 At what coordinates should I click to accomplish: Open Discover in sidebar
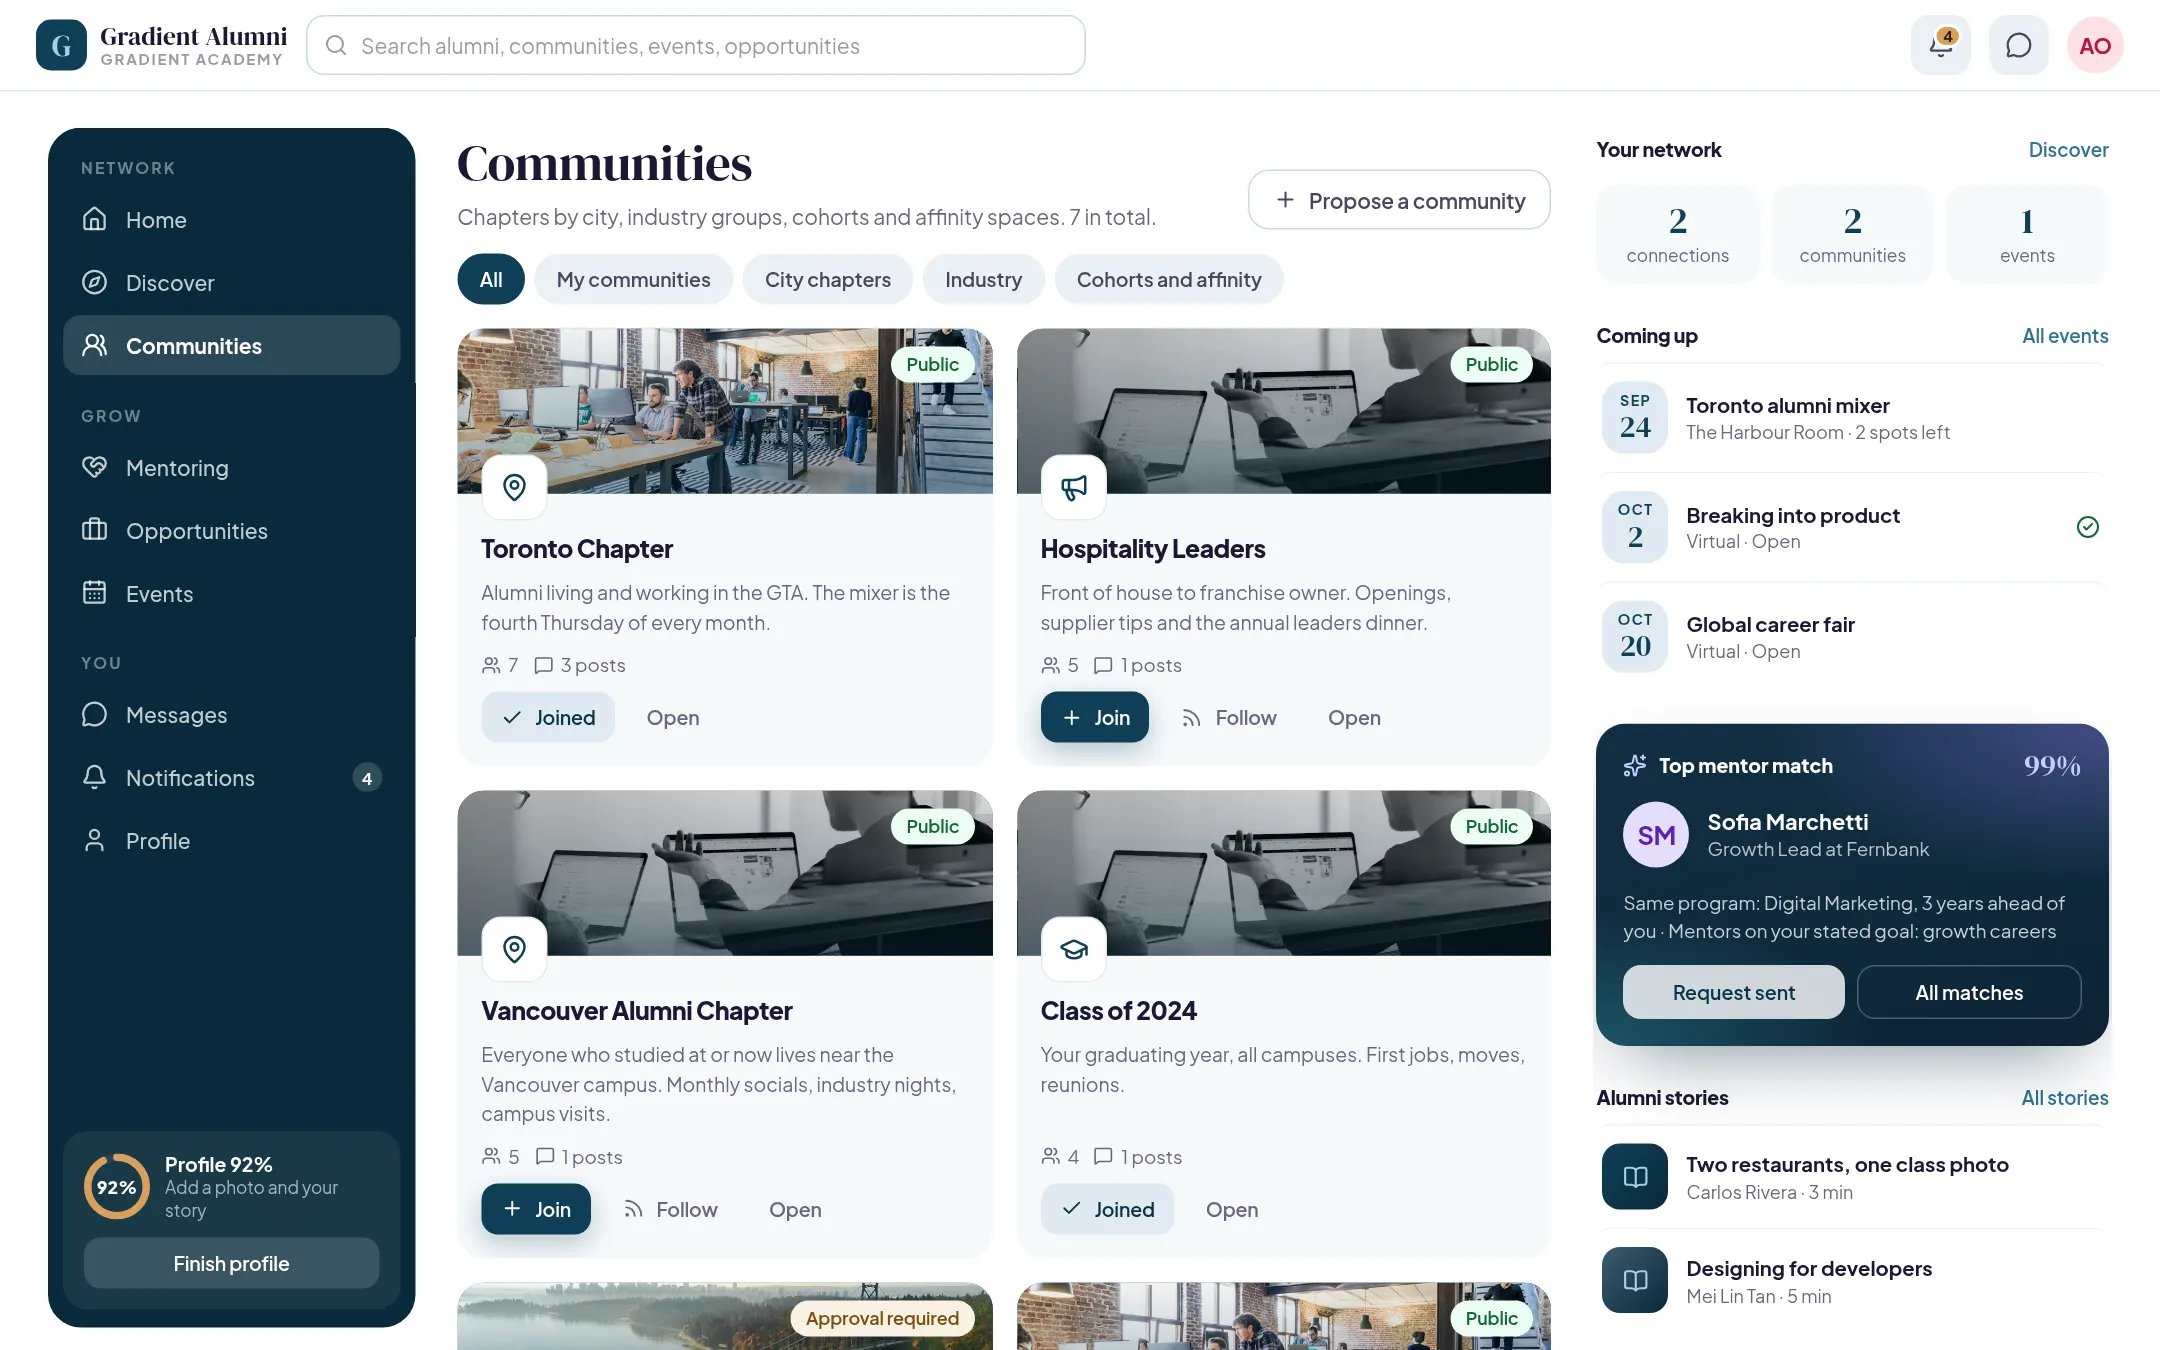pos(232,283)
